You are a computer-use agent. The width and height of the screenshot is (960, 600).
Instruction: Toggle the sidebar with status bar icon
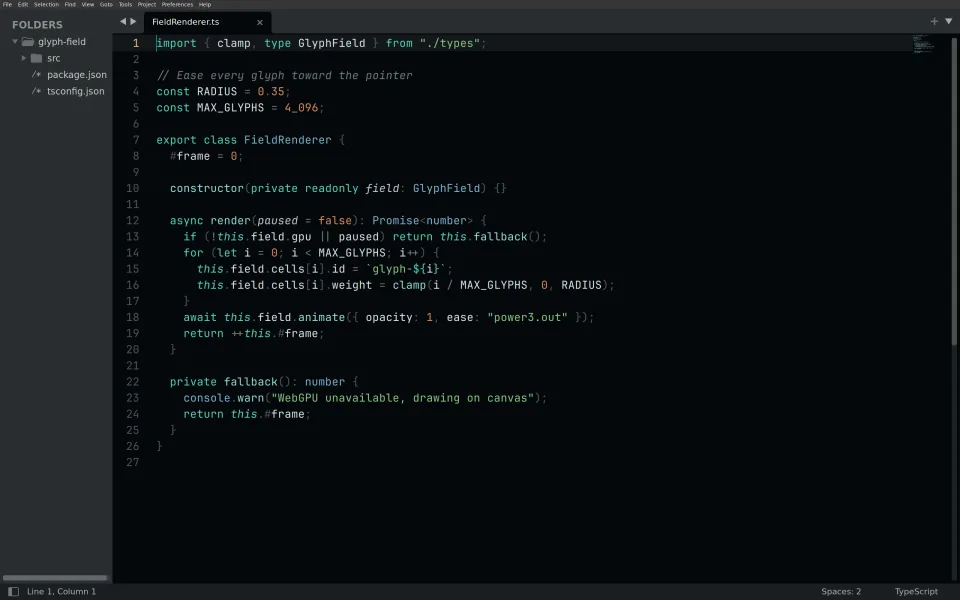[x=13, y=591]
